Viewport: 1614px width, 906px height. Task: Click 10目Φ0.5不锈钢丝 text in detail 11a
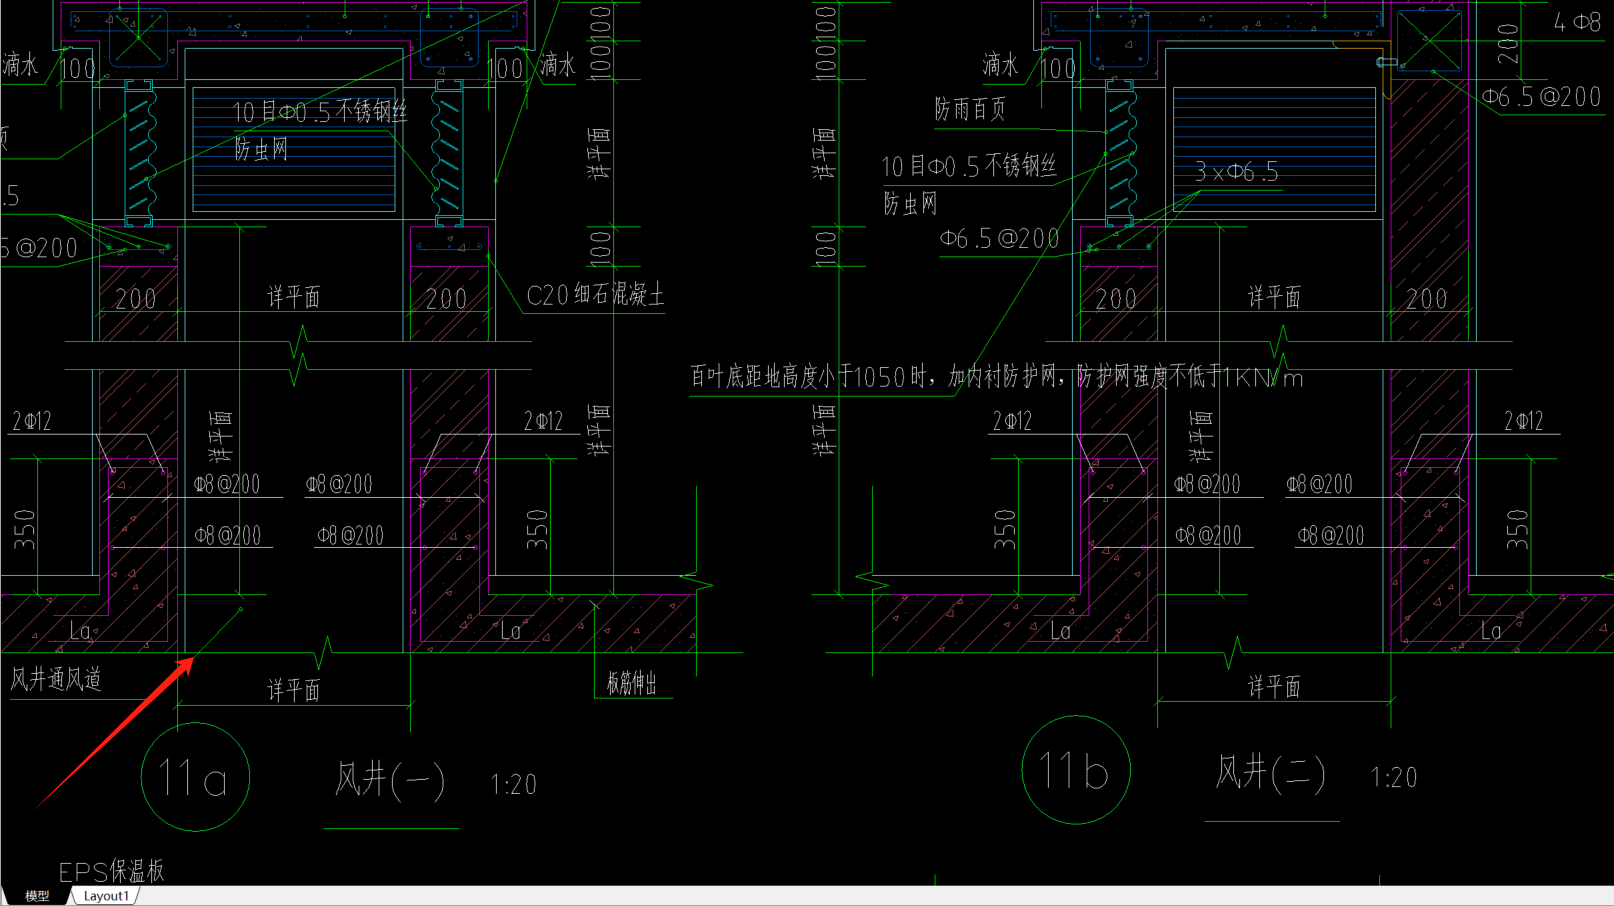[x=320, y=112]
